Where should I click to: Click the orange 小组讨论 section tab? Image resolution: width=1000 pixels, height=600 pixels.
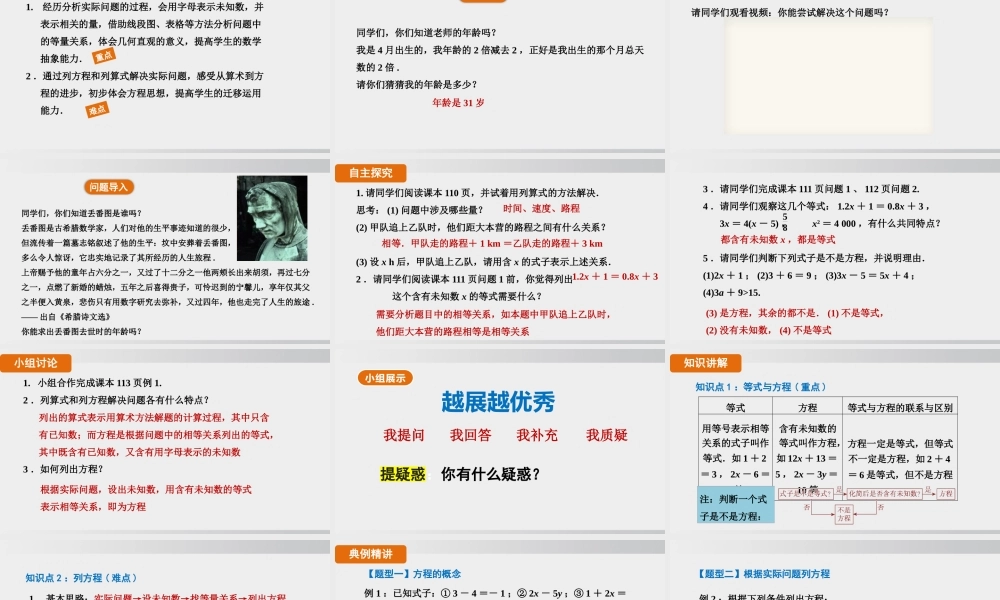36,363
